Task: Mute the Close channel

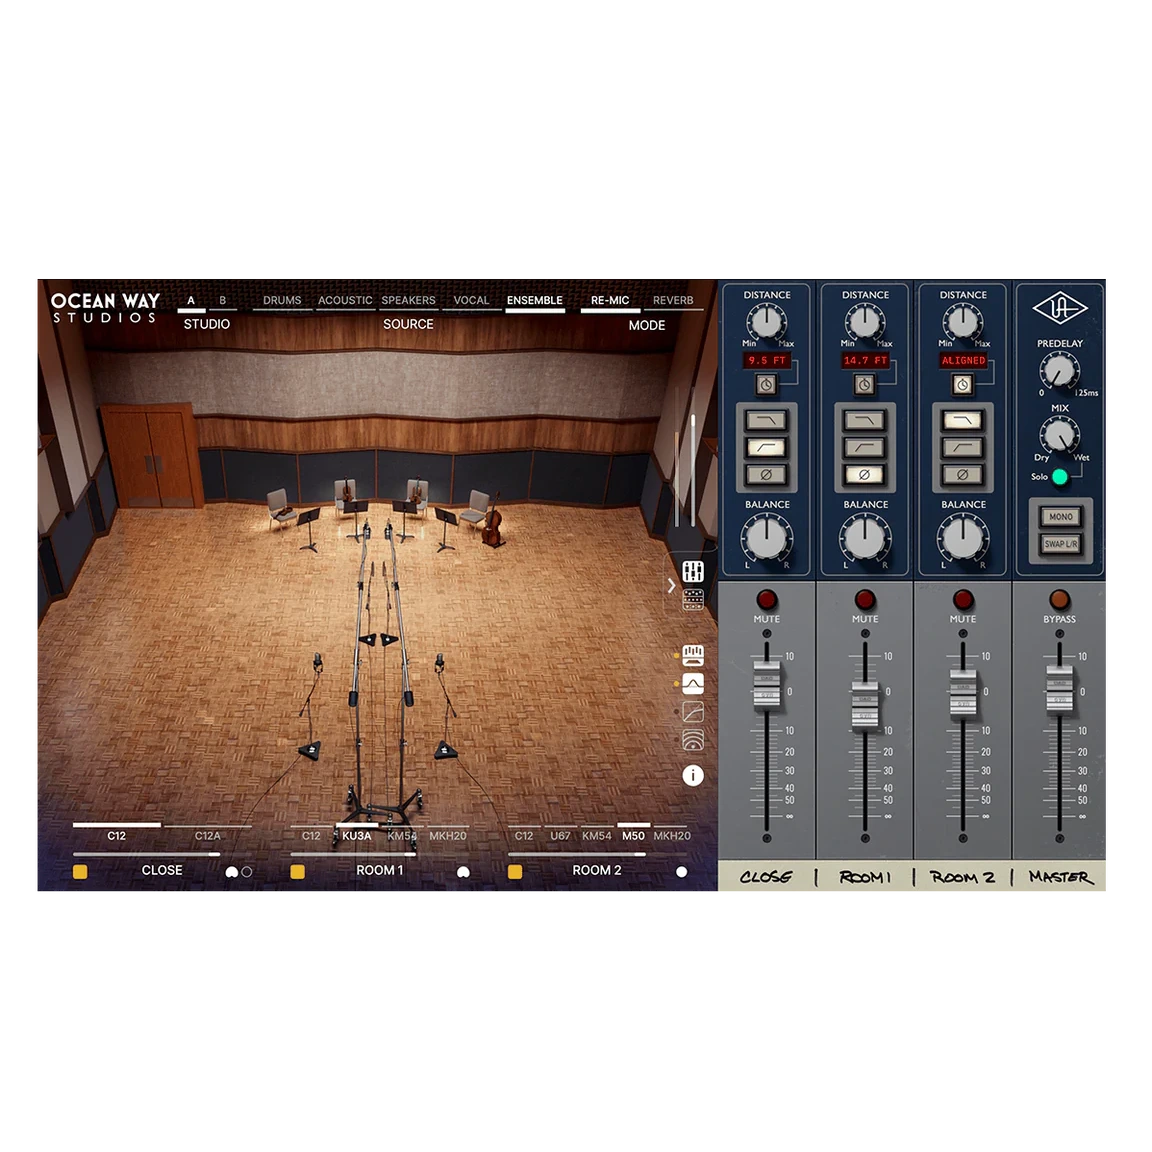Action: point(766,600)
